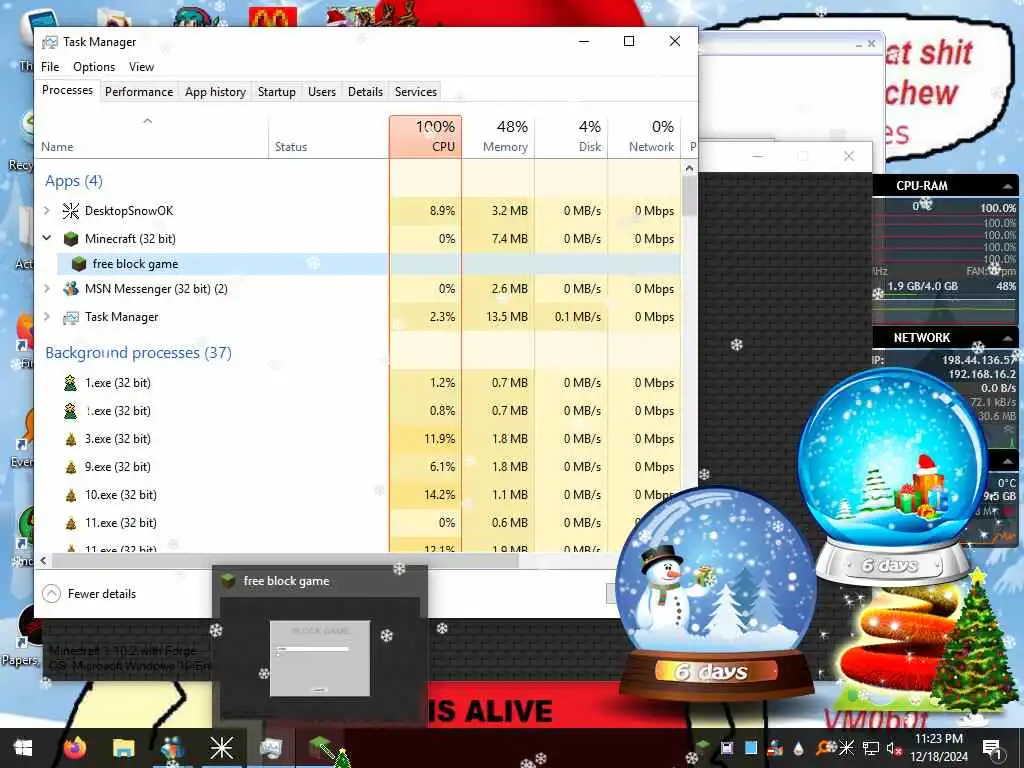
Task: Click the sort chevron above Name column
Action: point(148,121)
